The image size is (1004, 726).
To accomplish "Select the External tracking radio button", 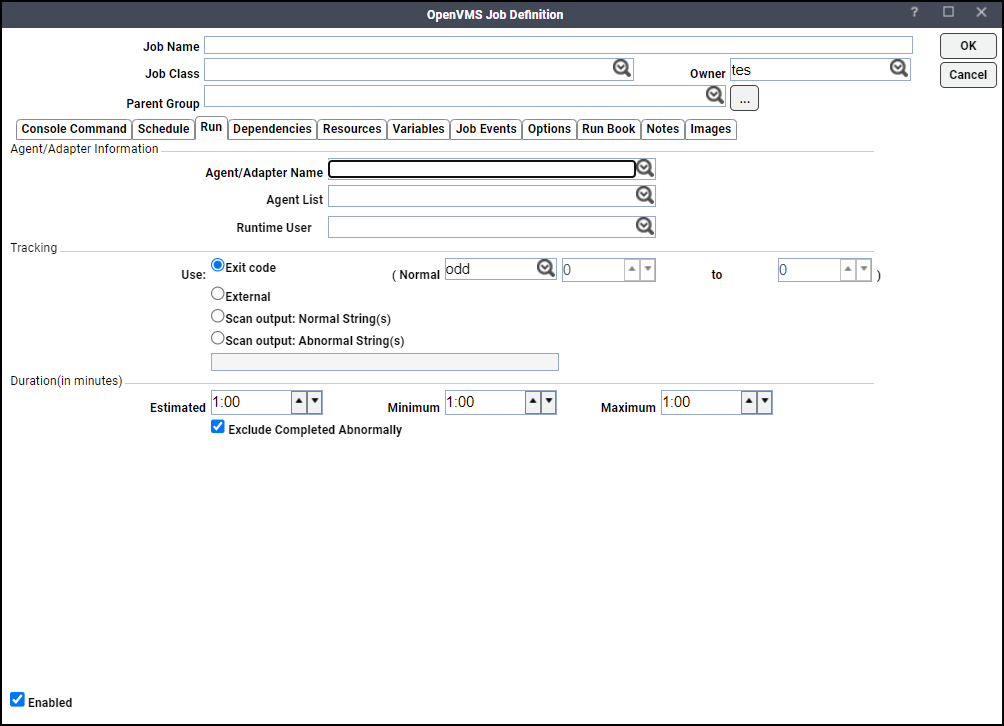I will pos(217,295).
